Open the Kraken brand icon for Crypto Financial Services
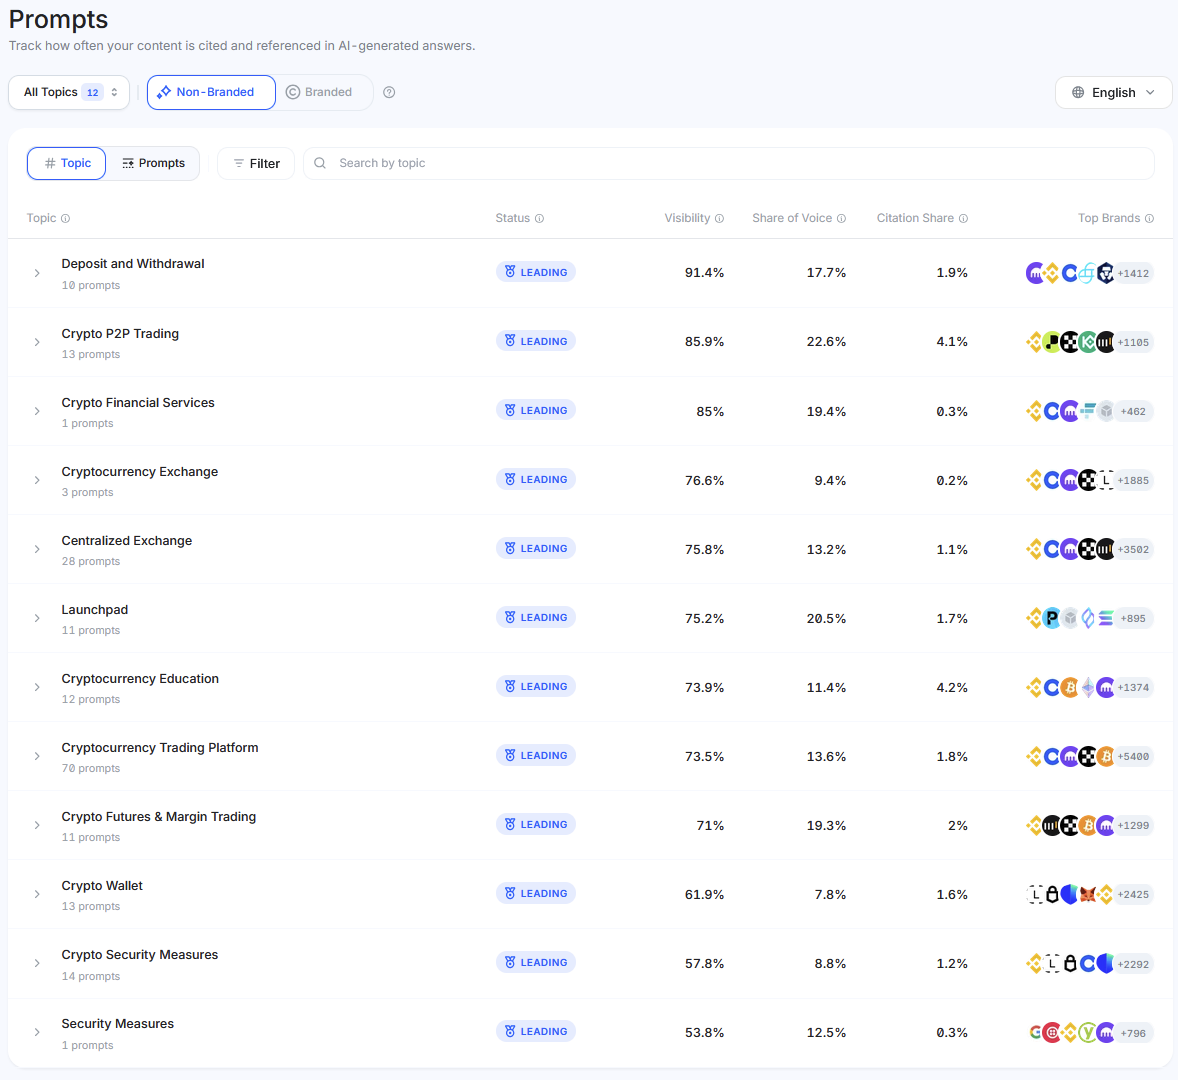 [1070, 410]
